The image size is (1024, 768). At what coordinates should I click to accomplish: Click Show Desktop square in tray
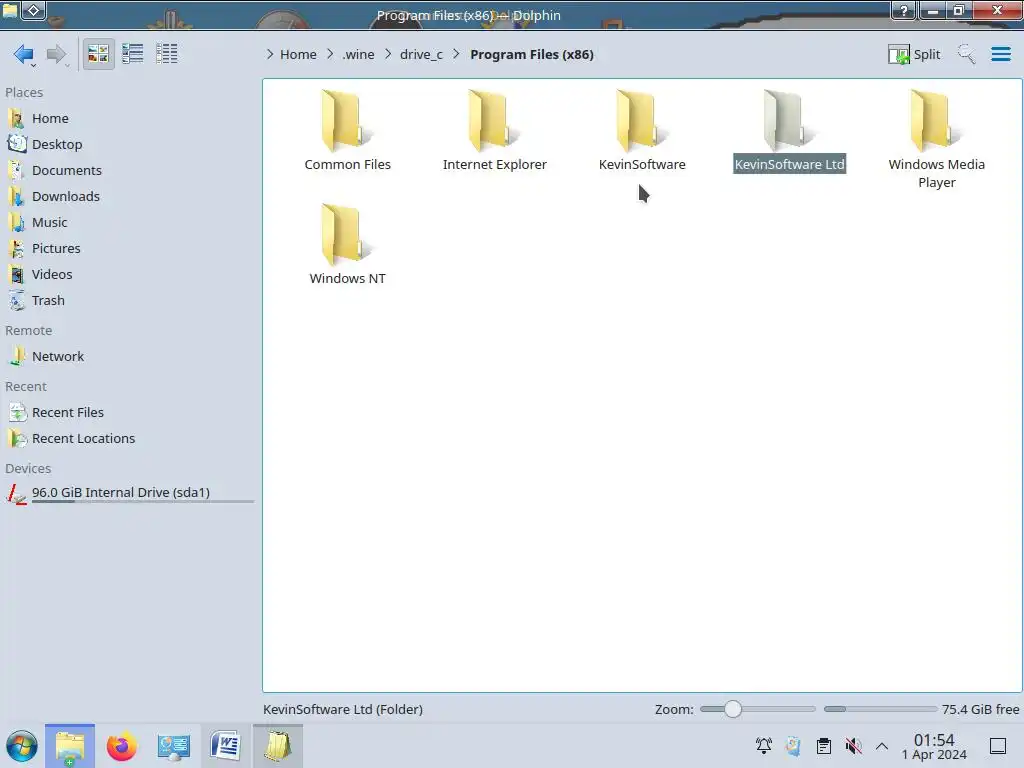click(x=997, y=746)
